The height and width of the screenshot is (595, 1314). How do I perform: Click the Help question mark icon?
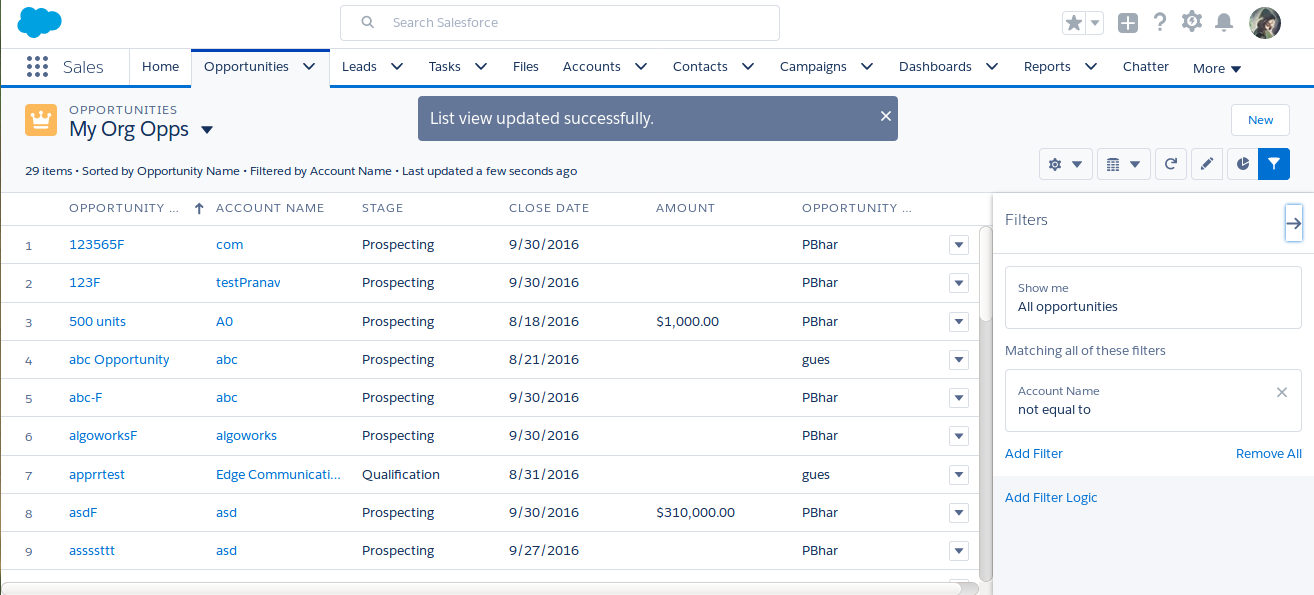click(x=1160, y=22)
